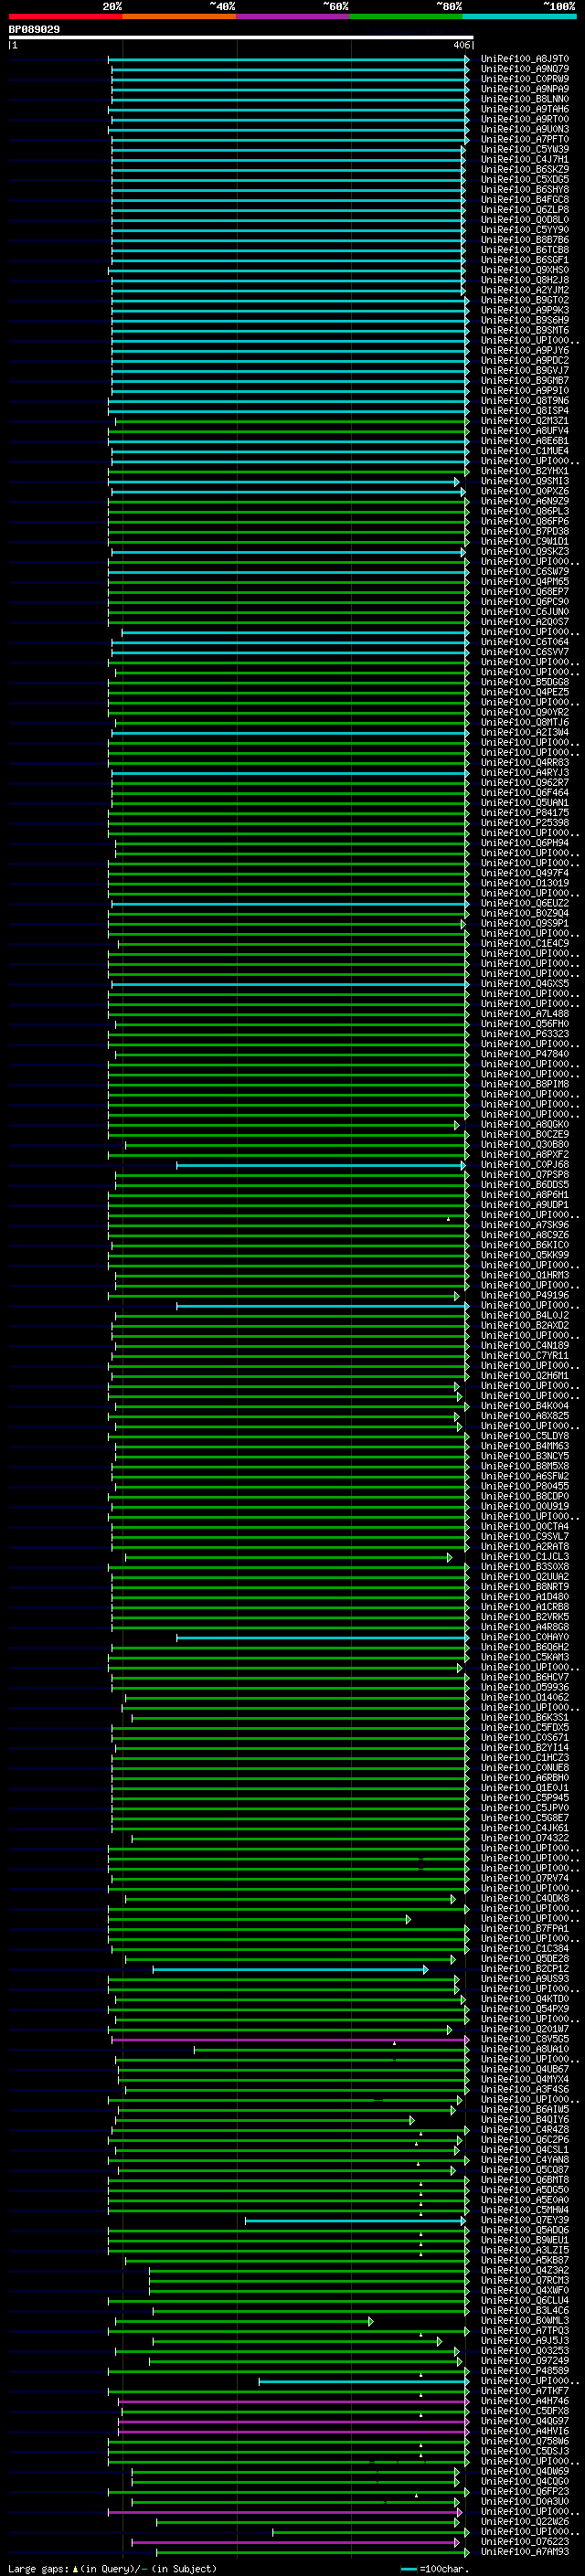This screenshot has height=2576, width=585.
Task: Select the UniRef100_P25398 entry
Action: click(x=524, y=823)
